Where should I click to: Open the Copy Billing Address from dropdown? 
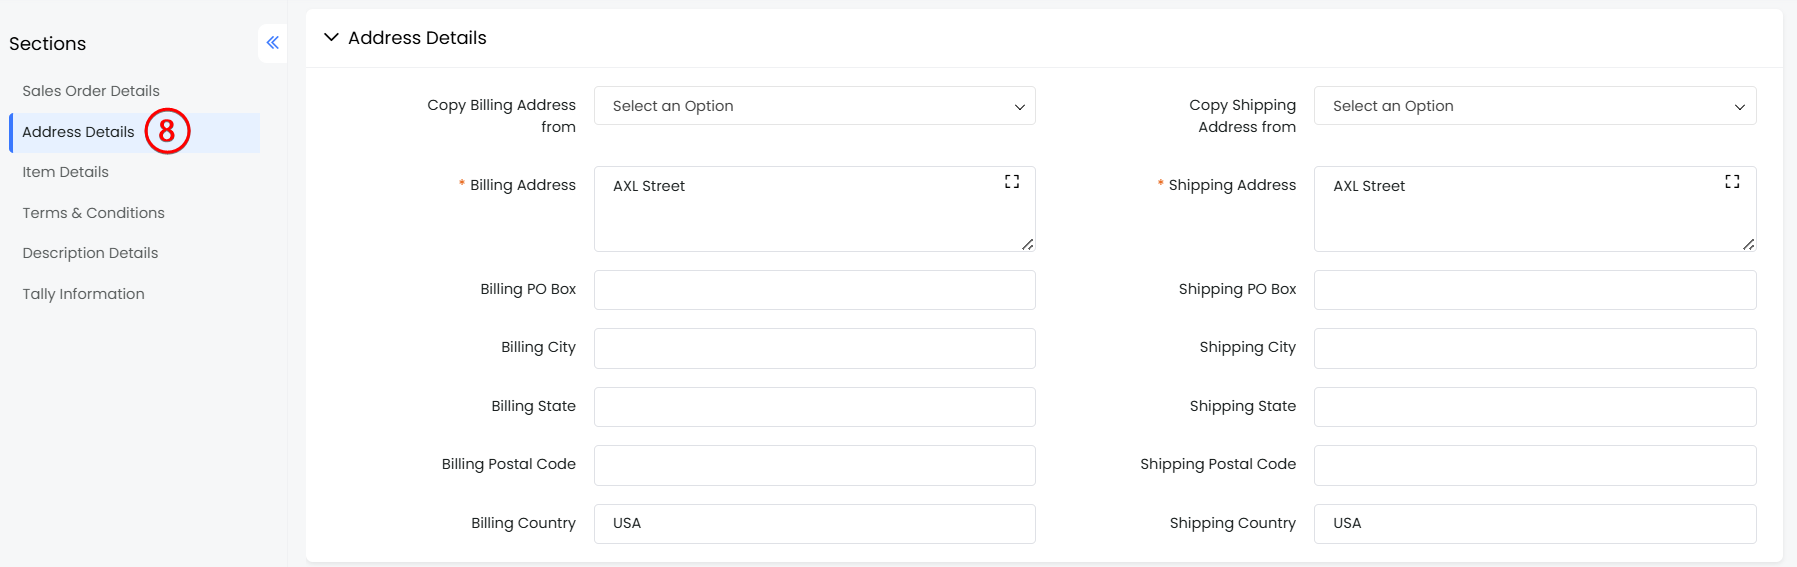[x=814, y=106]
